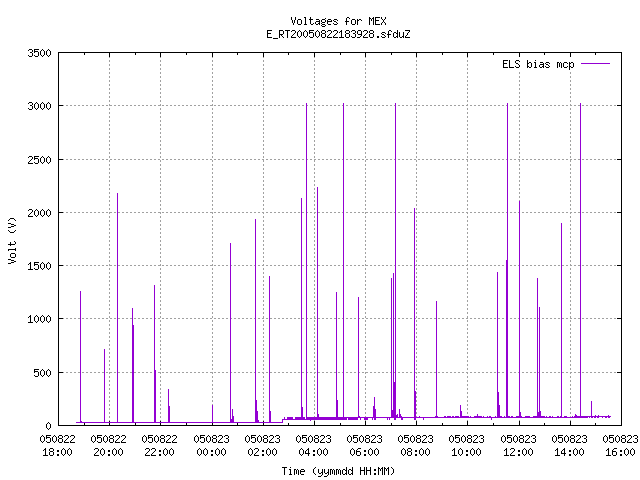This screenshot has width=640, height=480.
Task: Click the 1700 V spike after 00:00
Action: point(231,333)
